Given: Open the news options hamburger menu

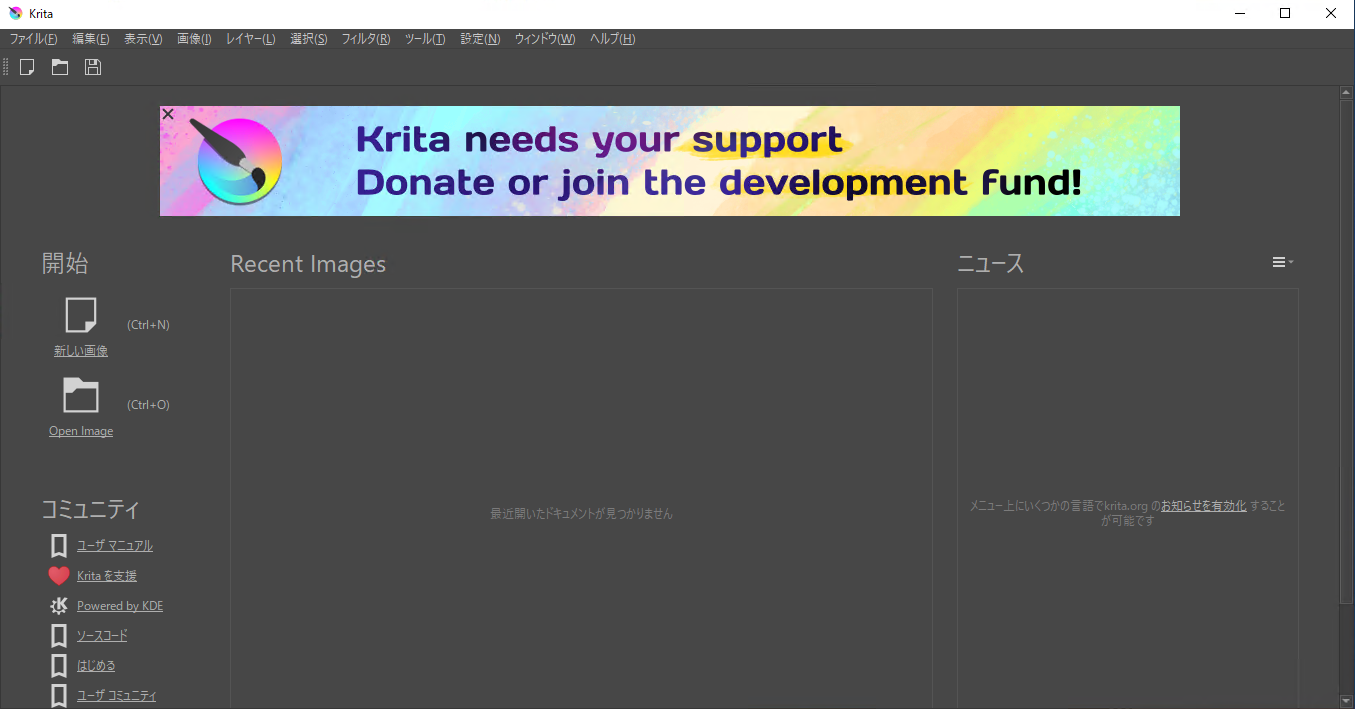Looking at the screenshot, I should pos(1281,261).
